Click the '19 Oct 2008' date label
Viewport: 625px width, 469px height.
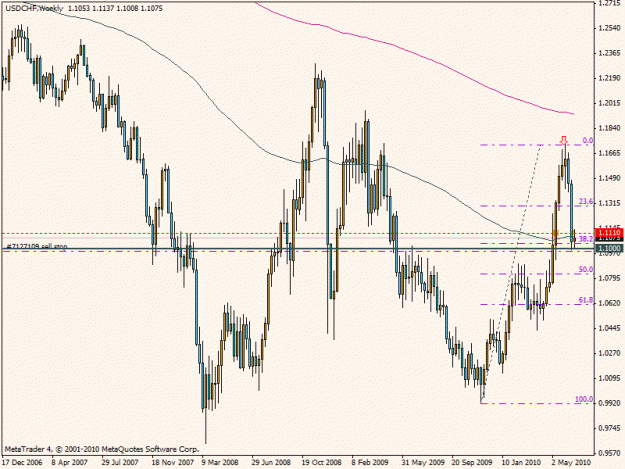[x=321, y=462]
